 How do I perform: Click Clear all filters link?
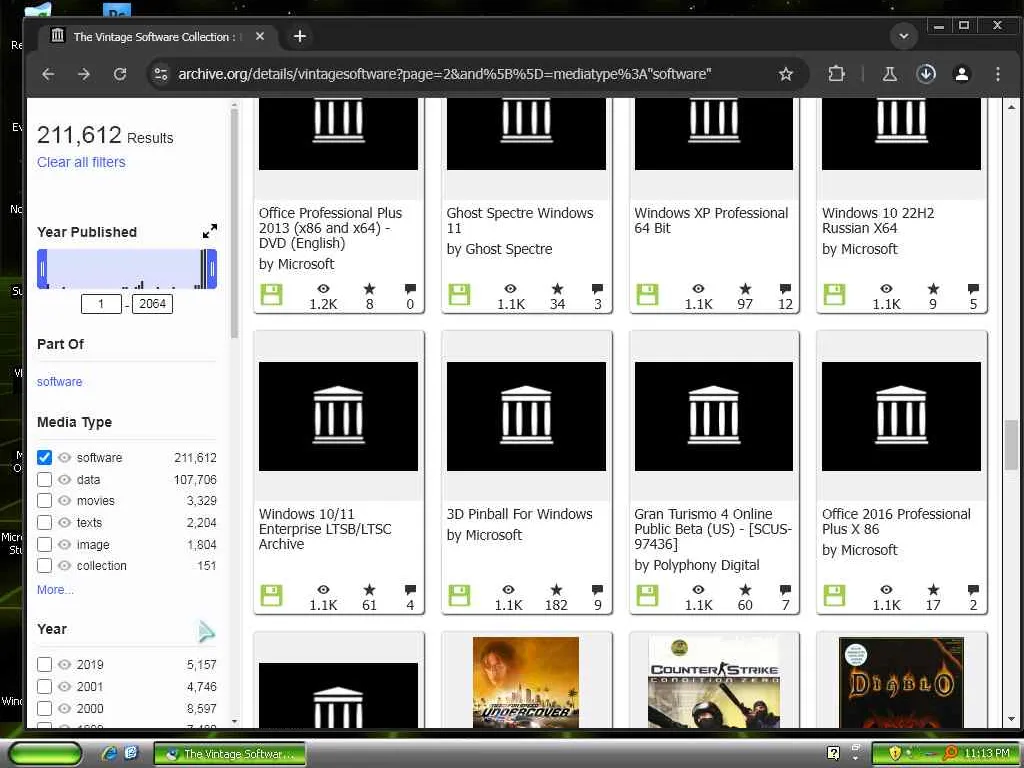click(x=81, y=162)
